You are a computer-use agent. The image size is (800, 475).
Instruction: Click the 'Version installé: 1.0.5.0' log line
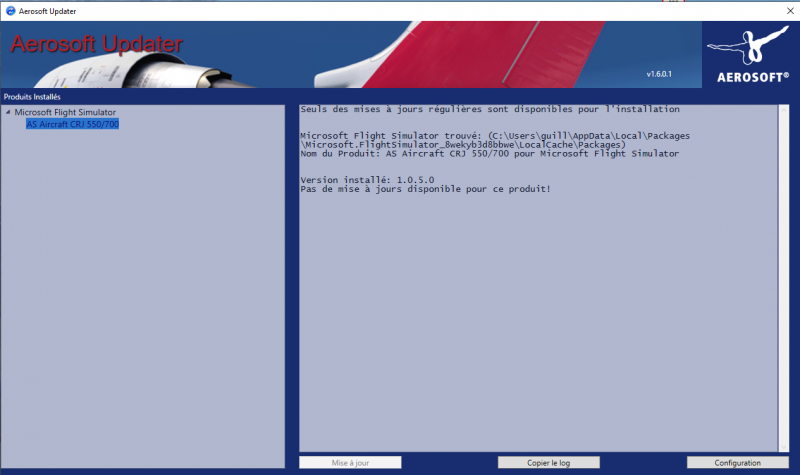[x=367, y=180]
